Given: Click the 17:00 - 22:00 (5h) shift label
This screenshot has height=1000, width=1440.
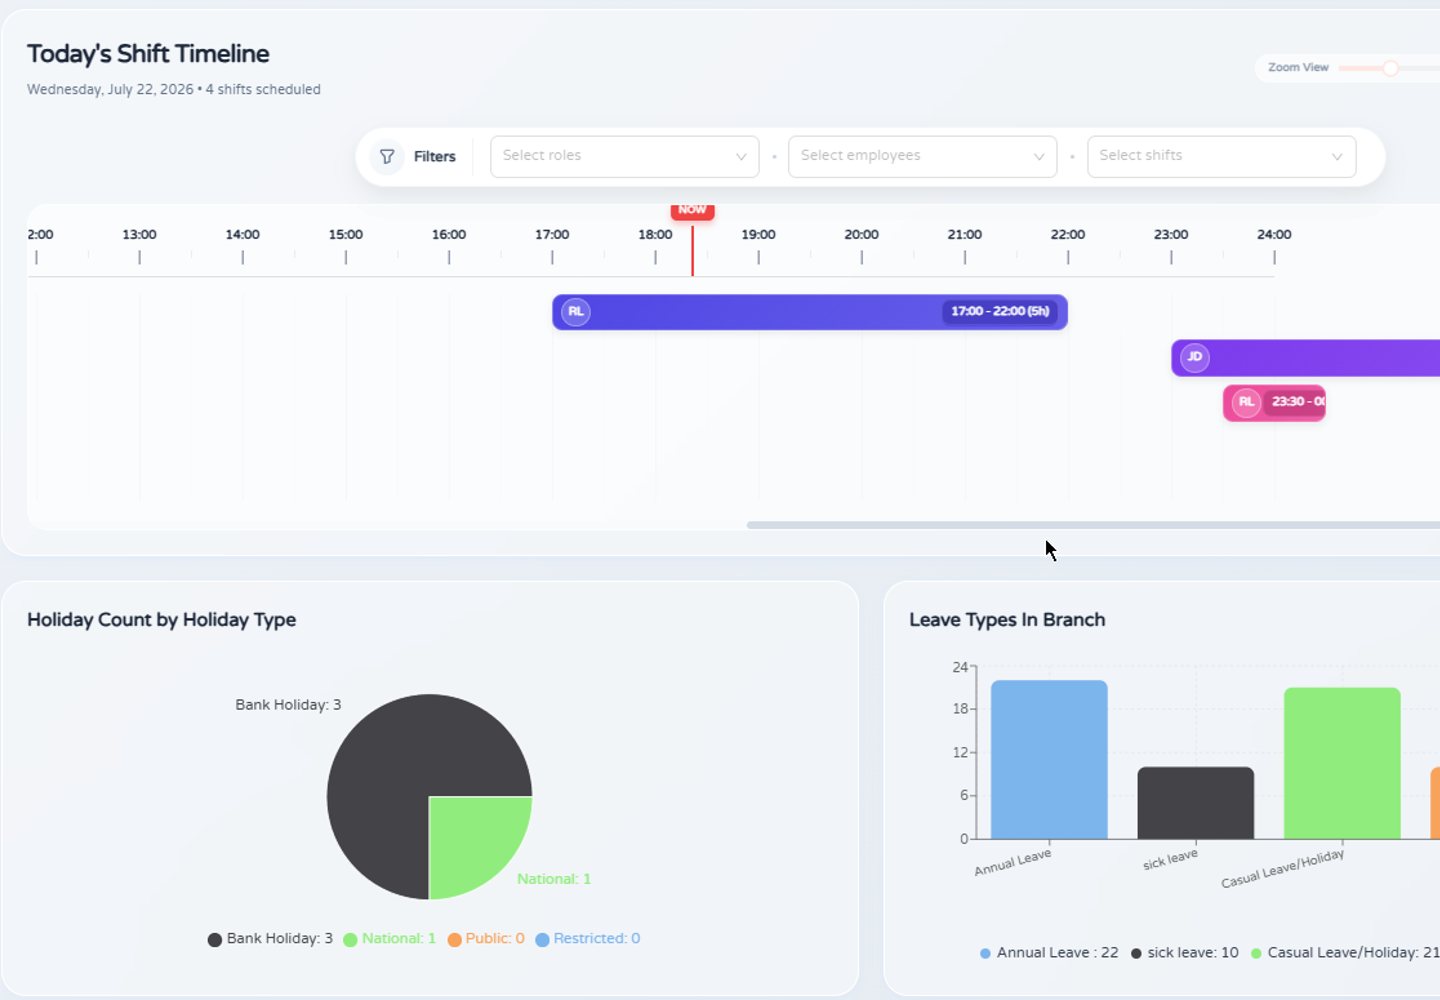Looking at the screenshot, I should tap(1000, 312).
